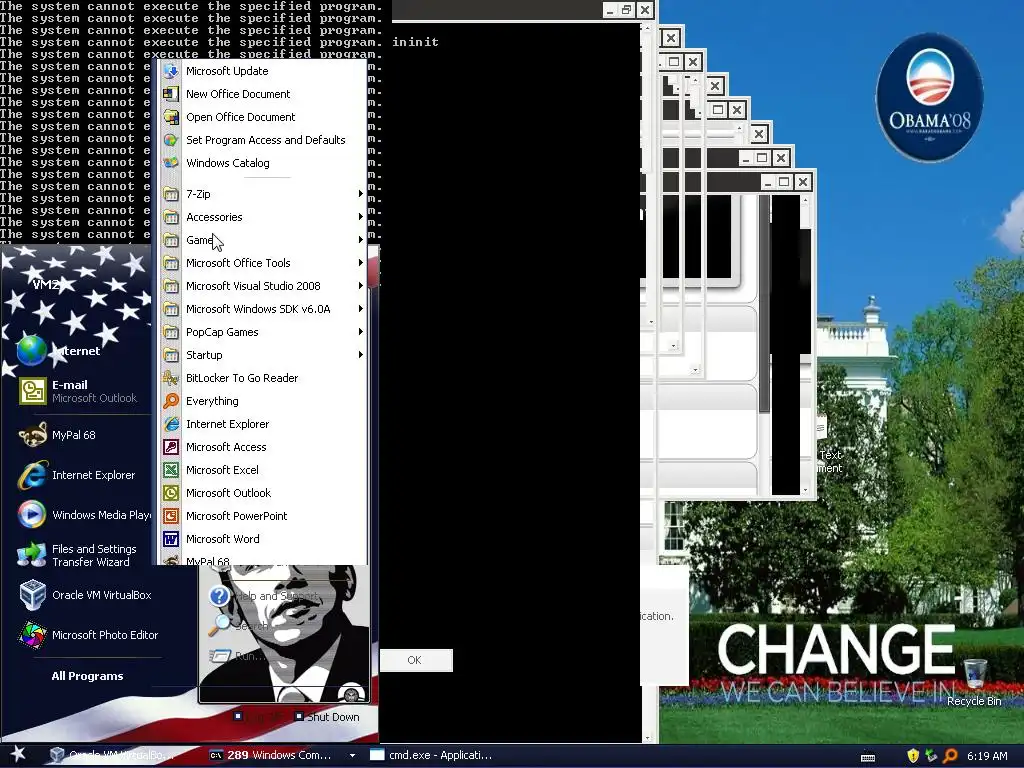Click the Internet pinned globe icon
Viewport: 1024px width, 768px height.
coord(31,351)
